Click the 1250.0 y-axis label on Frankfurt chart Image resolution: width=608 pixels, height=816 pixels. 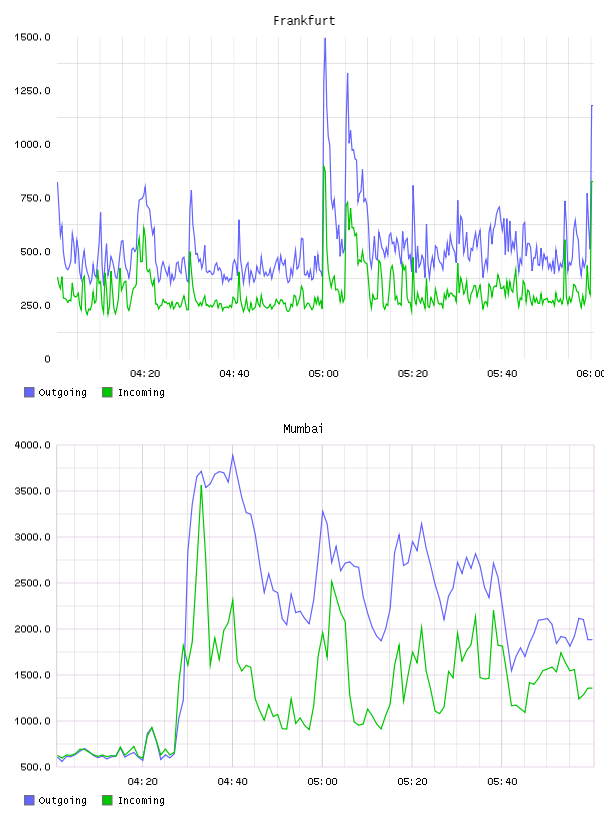click(32, 91)
